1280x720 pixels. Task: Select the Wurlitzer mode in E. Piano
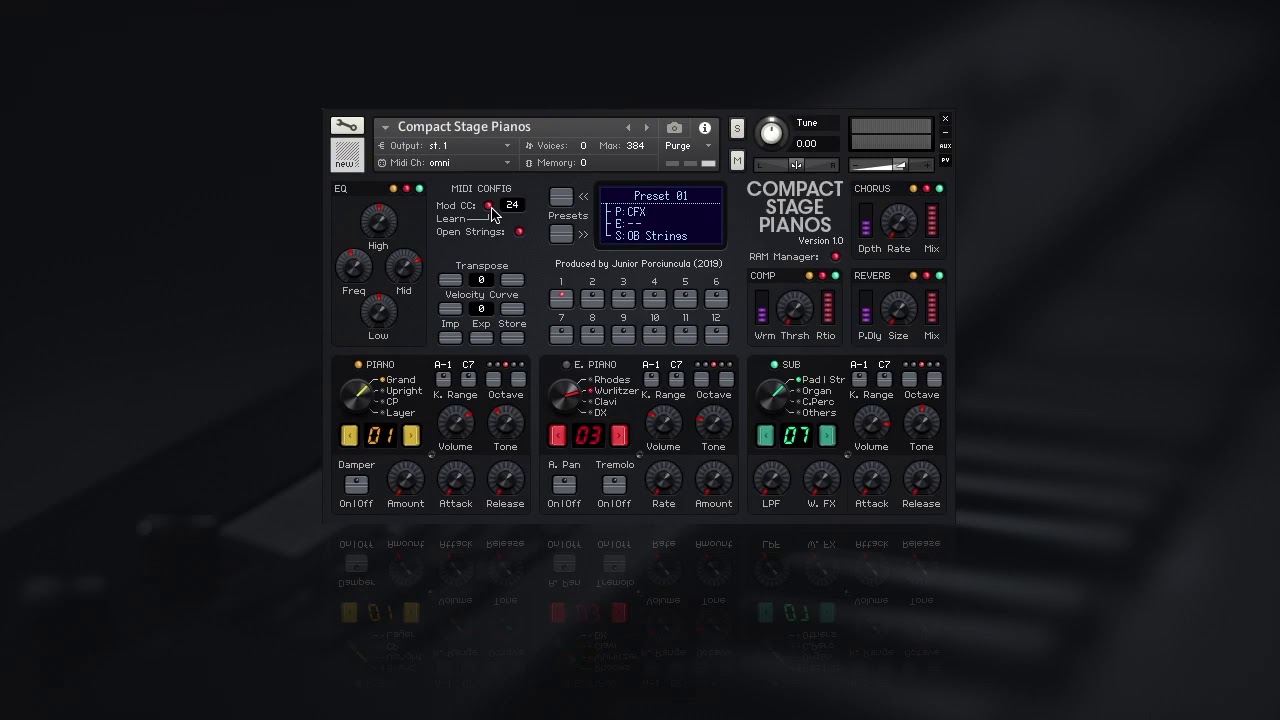click(x=602, y=391)
